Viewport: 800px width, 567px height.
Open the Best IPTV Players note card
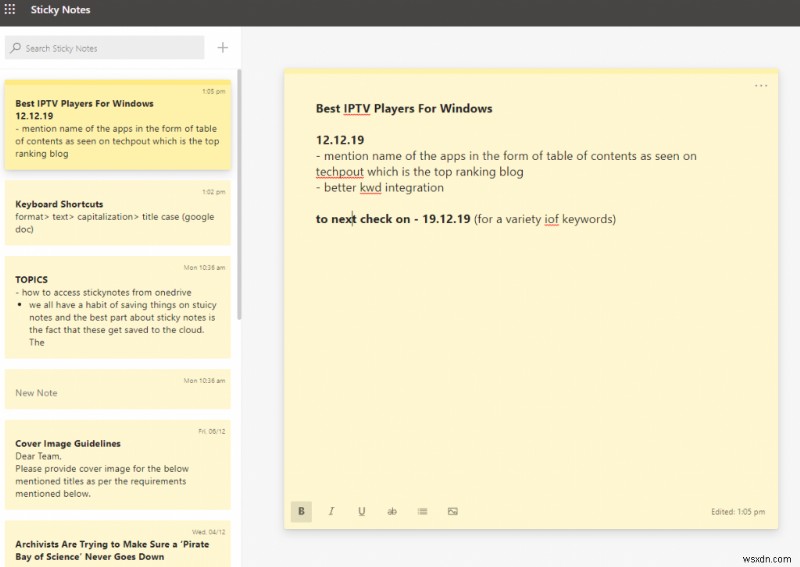[118, 125]
